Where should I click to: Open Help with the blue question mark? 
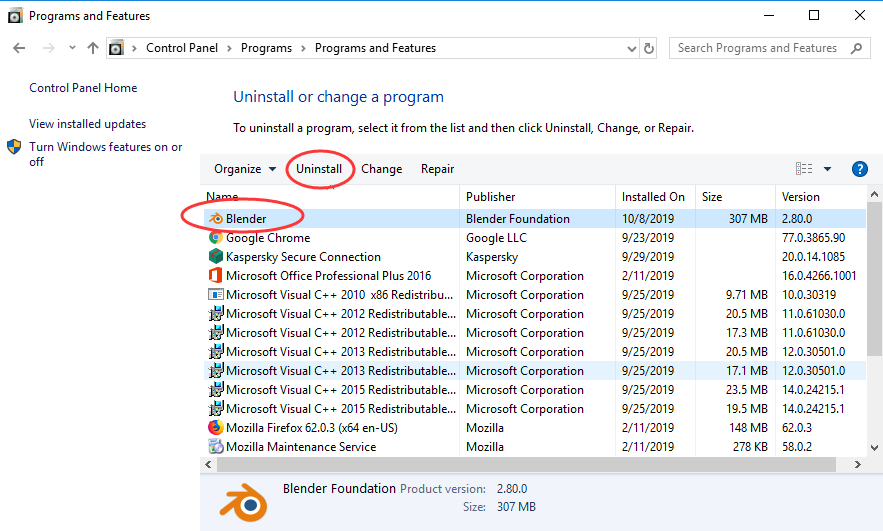tap(859, 169)
